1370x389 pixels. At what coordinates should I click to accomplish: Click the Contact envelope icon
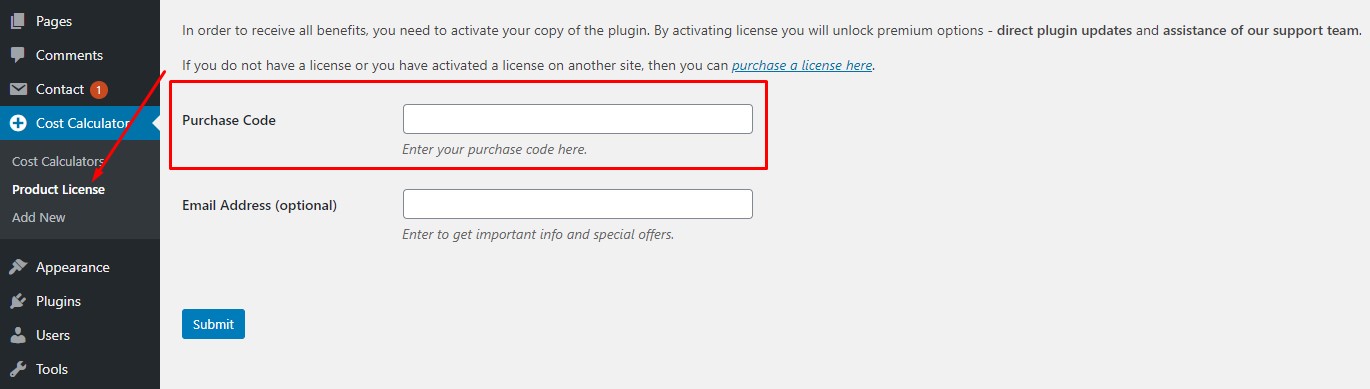click(18, 89)
